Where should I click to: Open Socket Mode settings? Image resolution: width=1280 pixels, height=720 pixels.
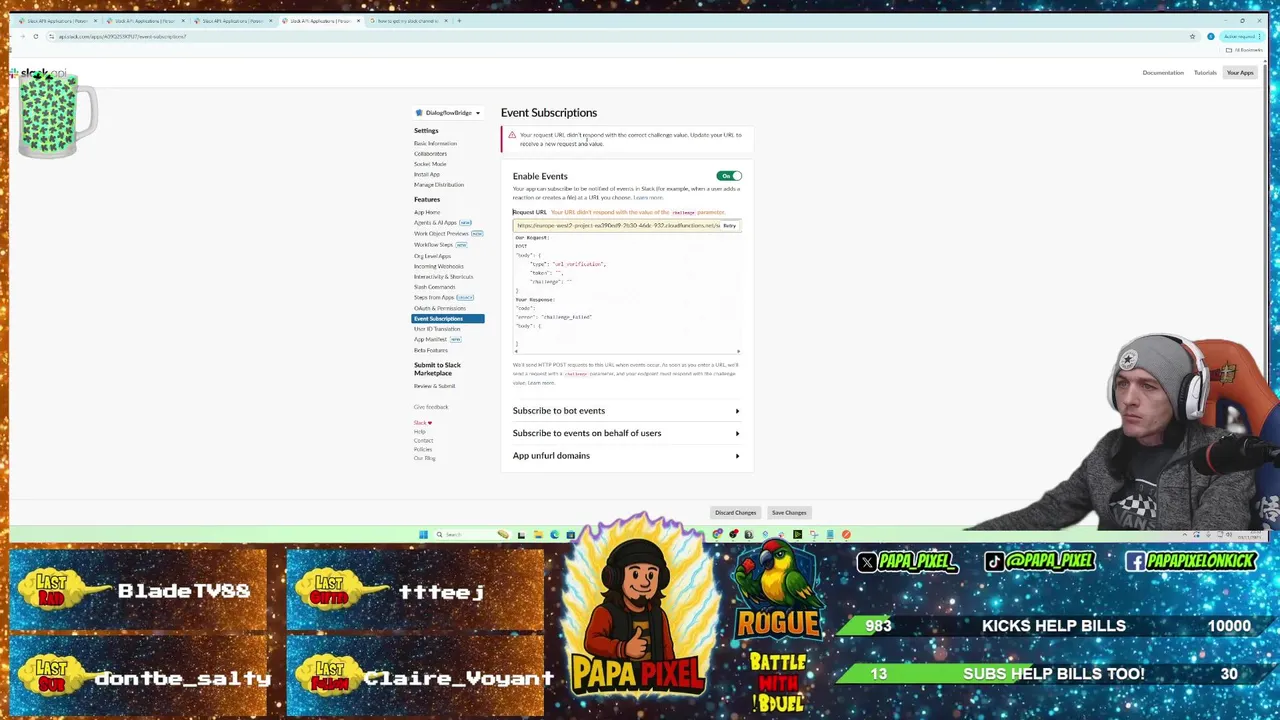pos(430,164)
